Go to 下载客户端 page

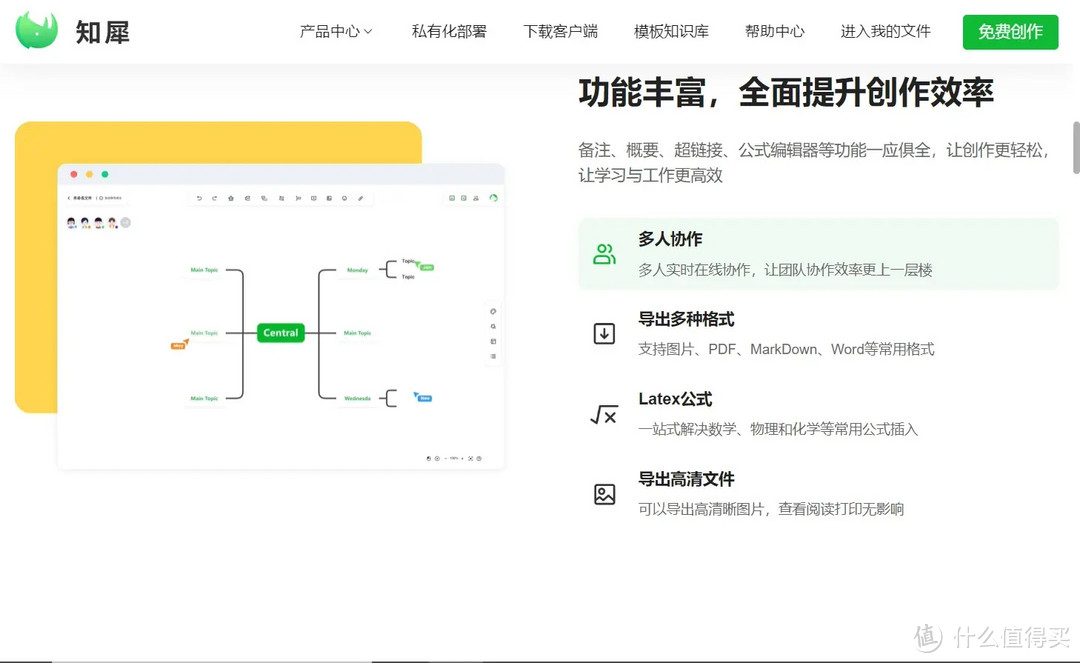560,32
